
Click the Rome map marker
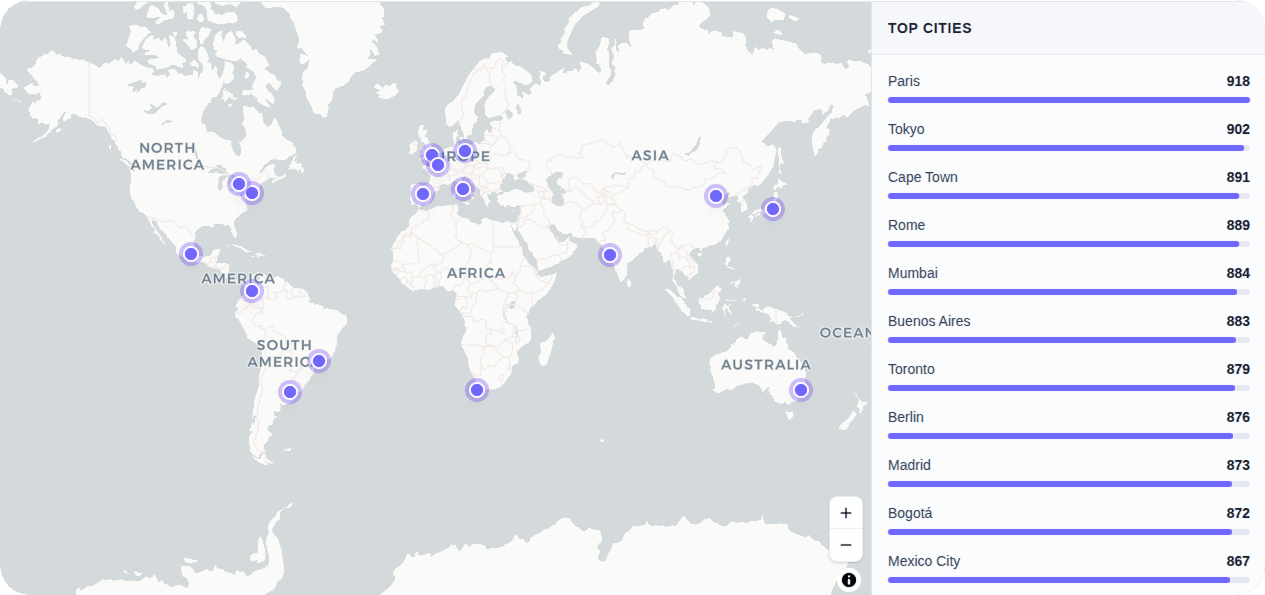tap(462, 189)
